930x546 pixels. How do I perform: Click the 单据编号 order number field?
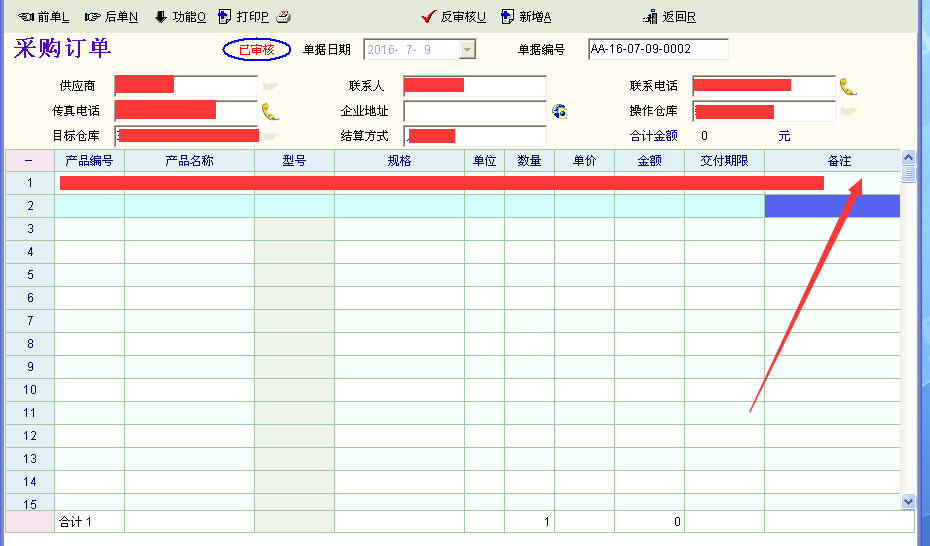pos(657,49)
